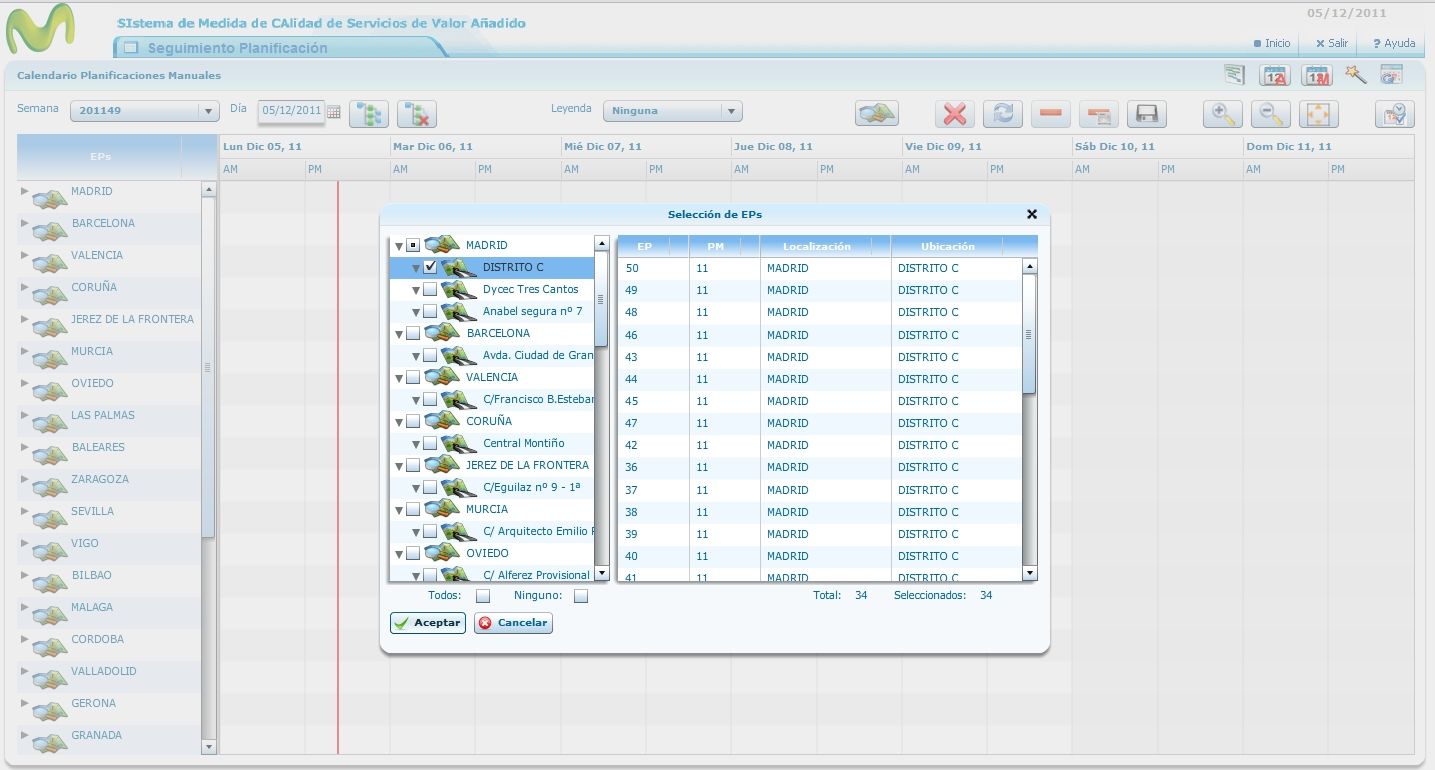Open the calendar picker next to date field
This screenshot has height=770, width=1435.
click(334, 112)
